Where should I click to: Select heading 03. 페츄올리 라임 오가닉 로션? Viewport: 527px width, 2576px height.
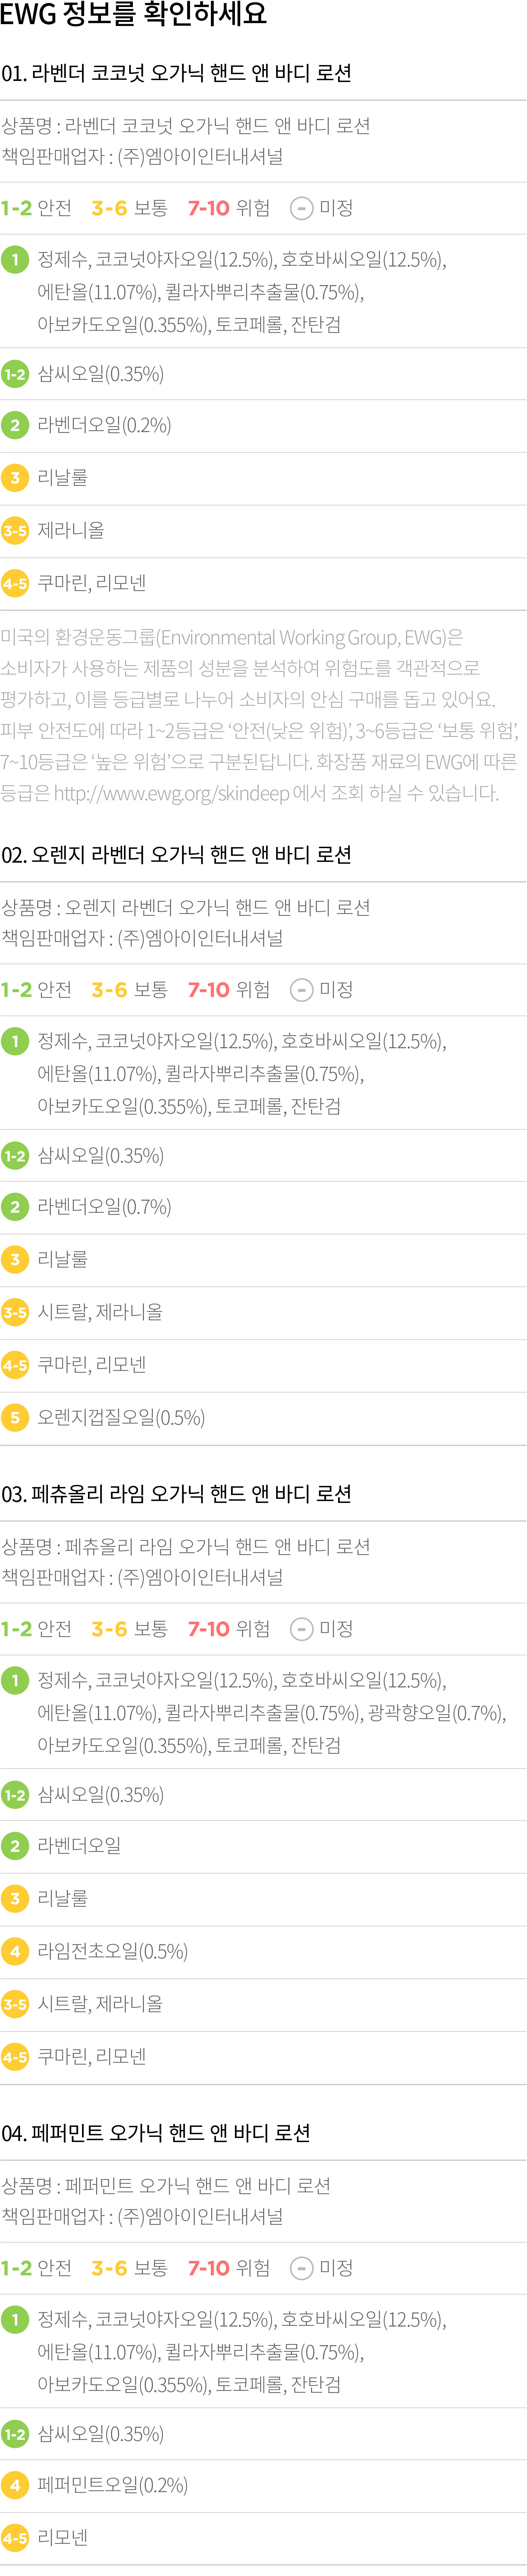coord(177,1494)
